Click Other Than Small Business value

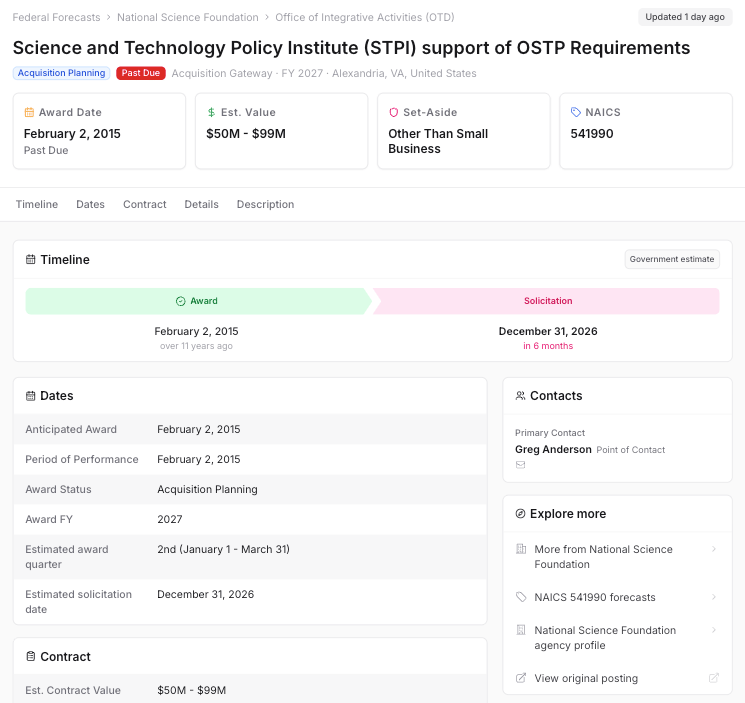pos(438,141)
